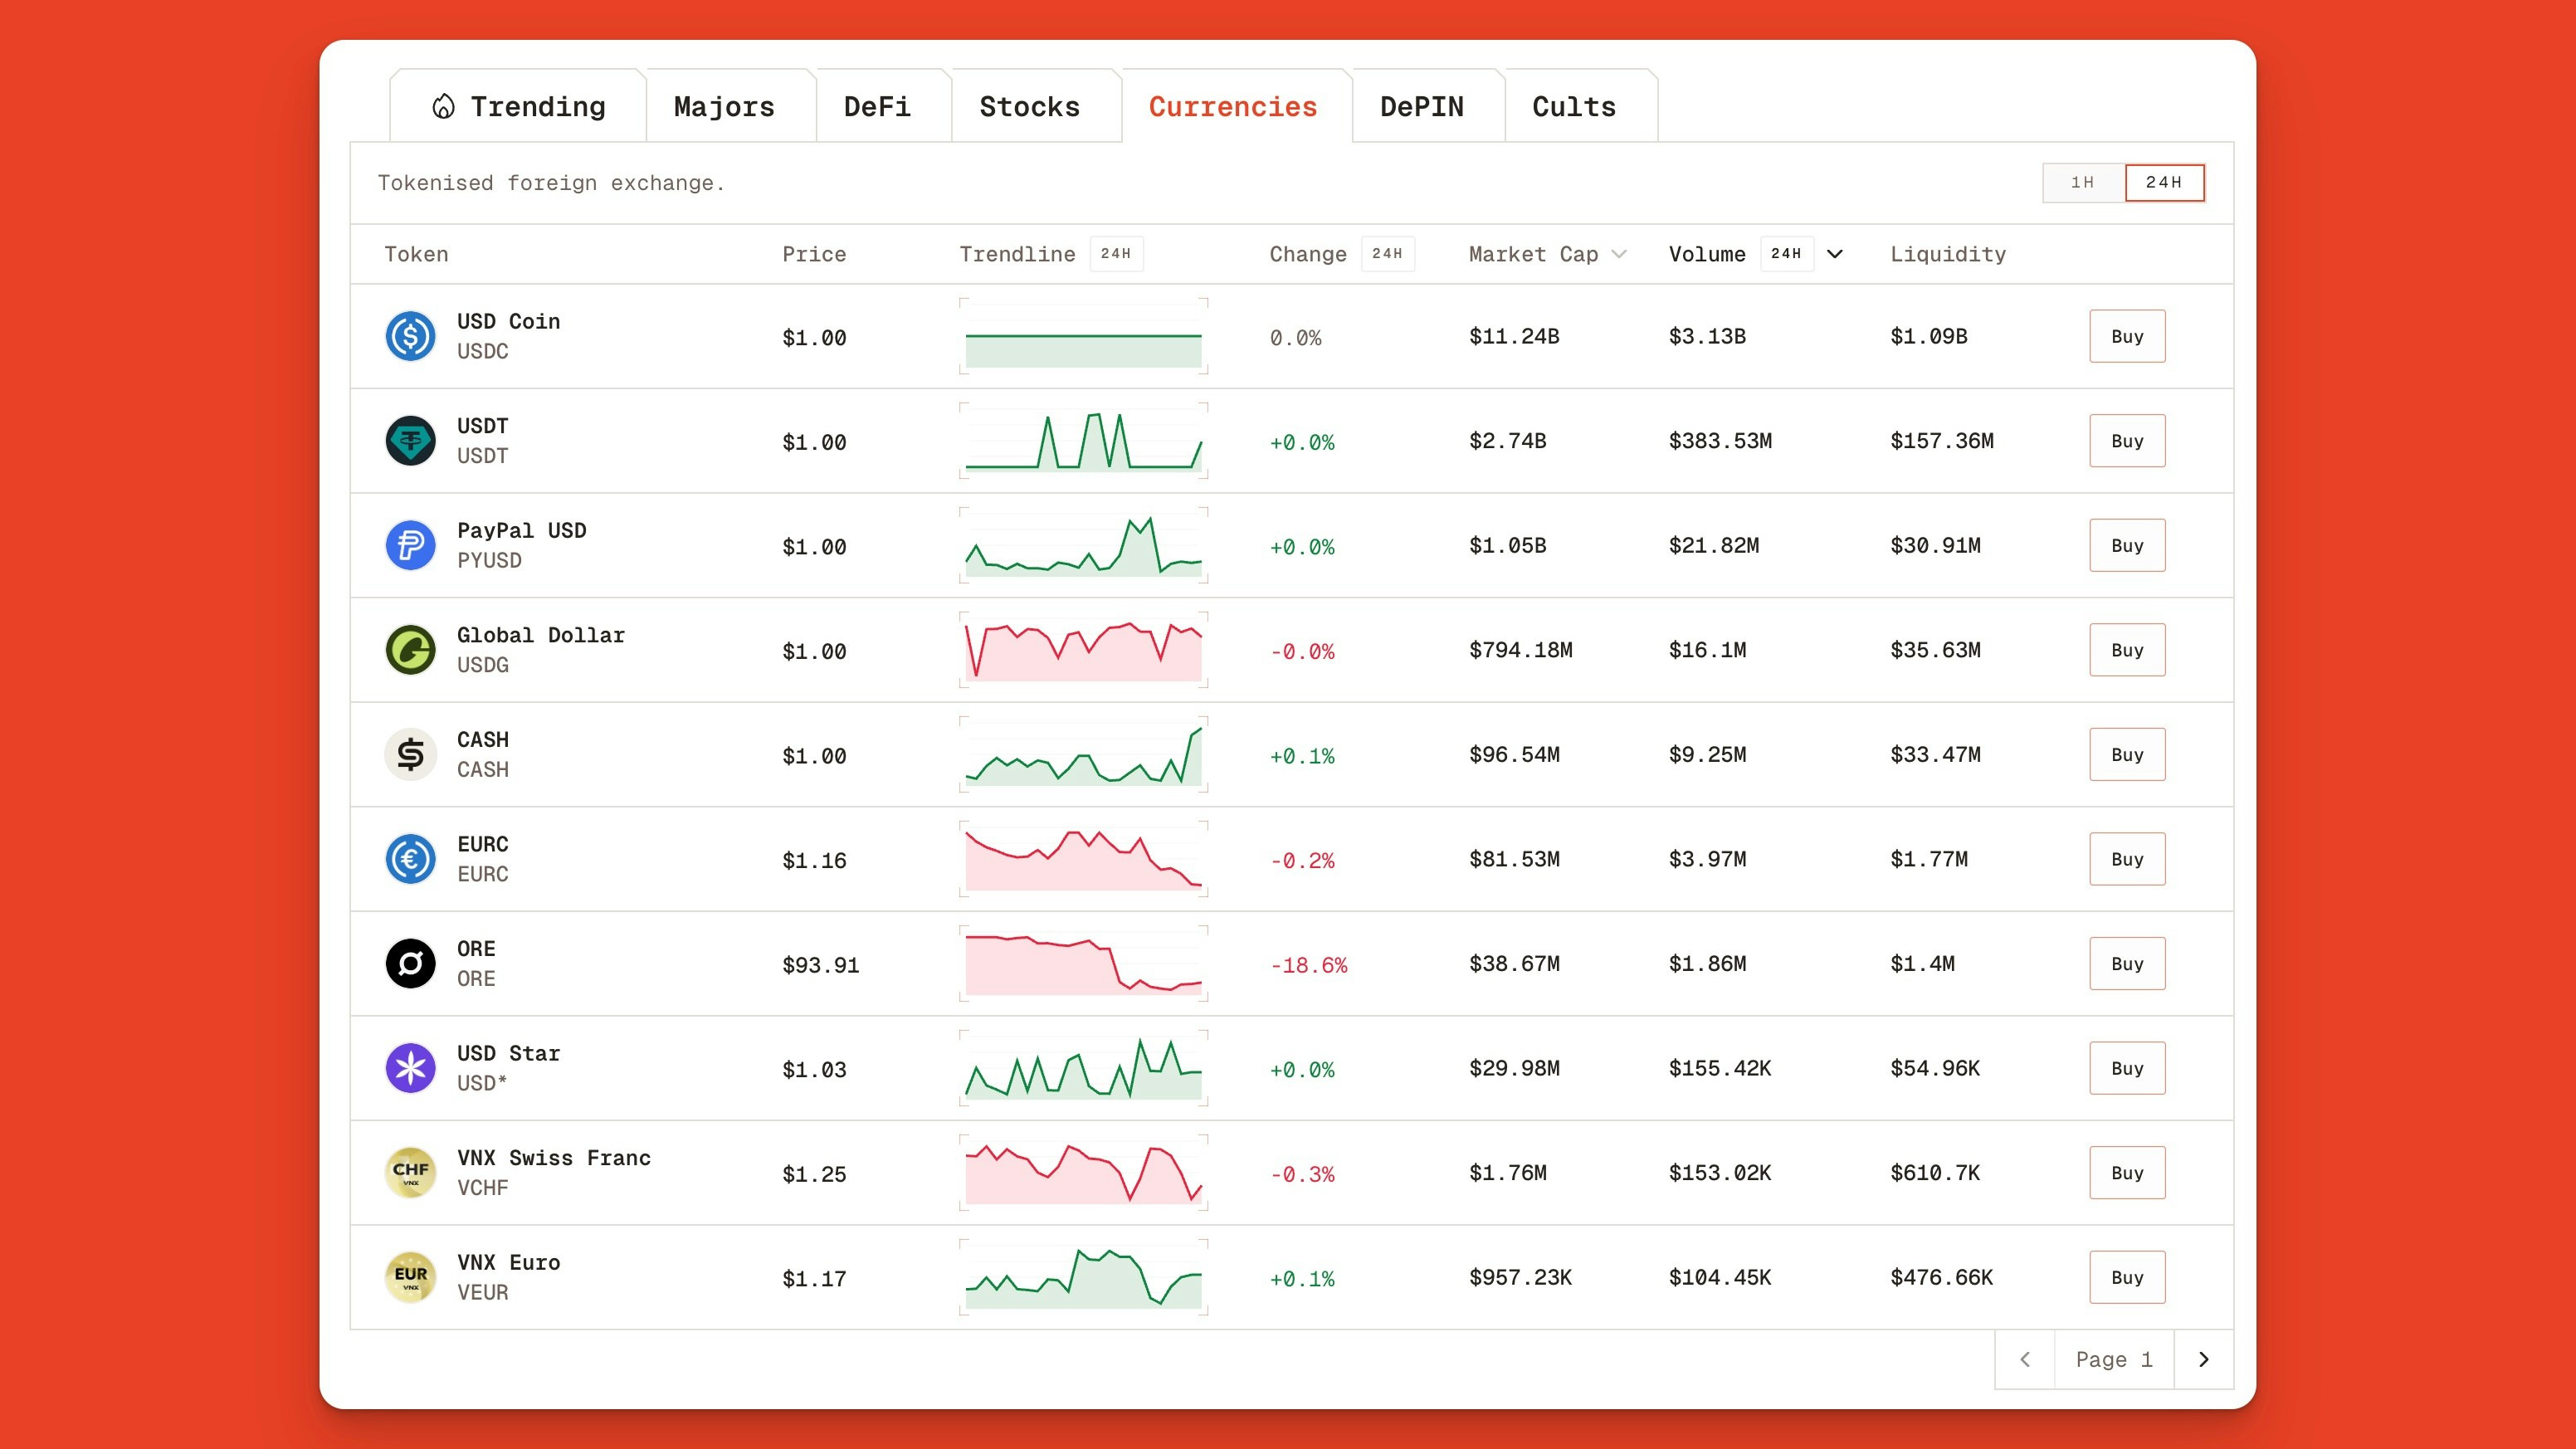Open the Global Dollar token icon
The image size is (2576, 1449).
click(411, 649)
